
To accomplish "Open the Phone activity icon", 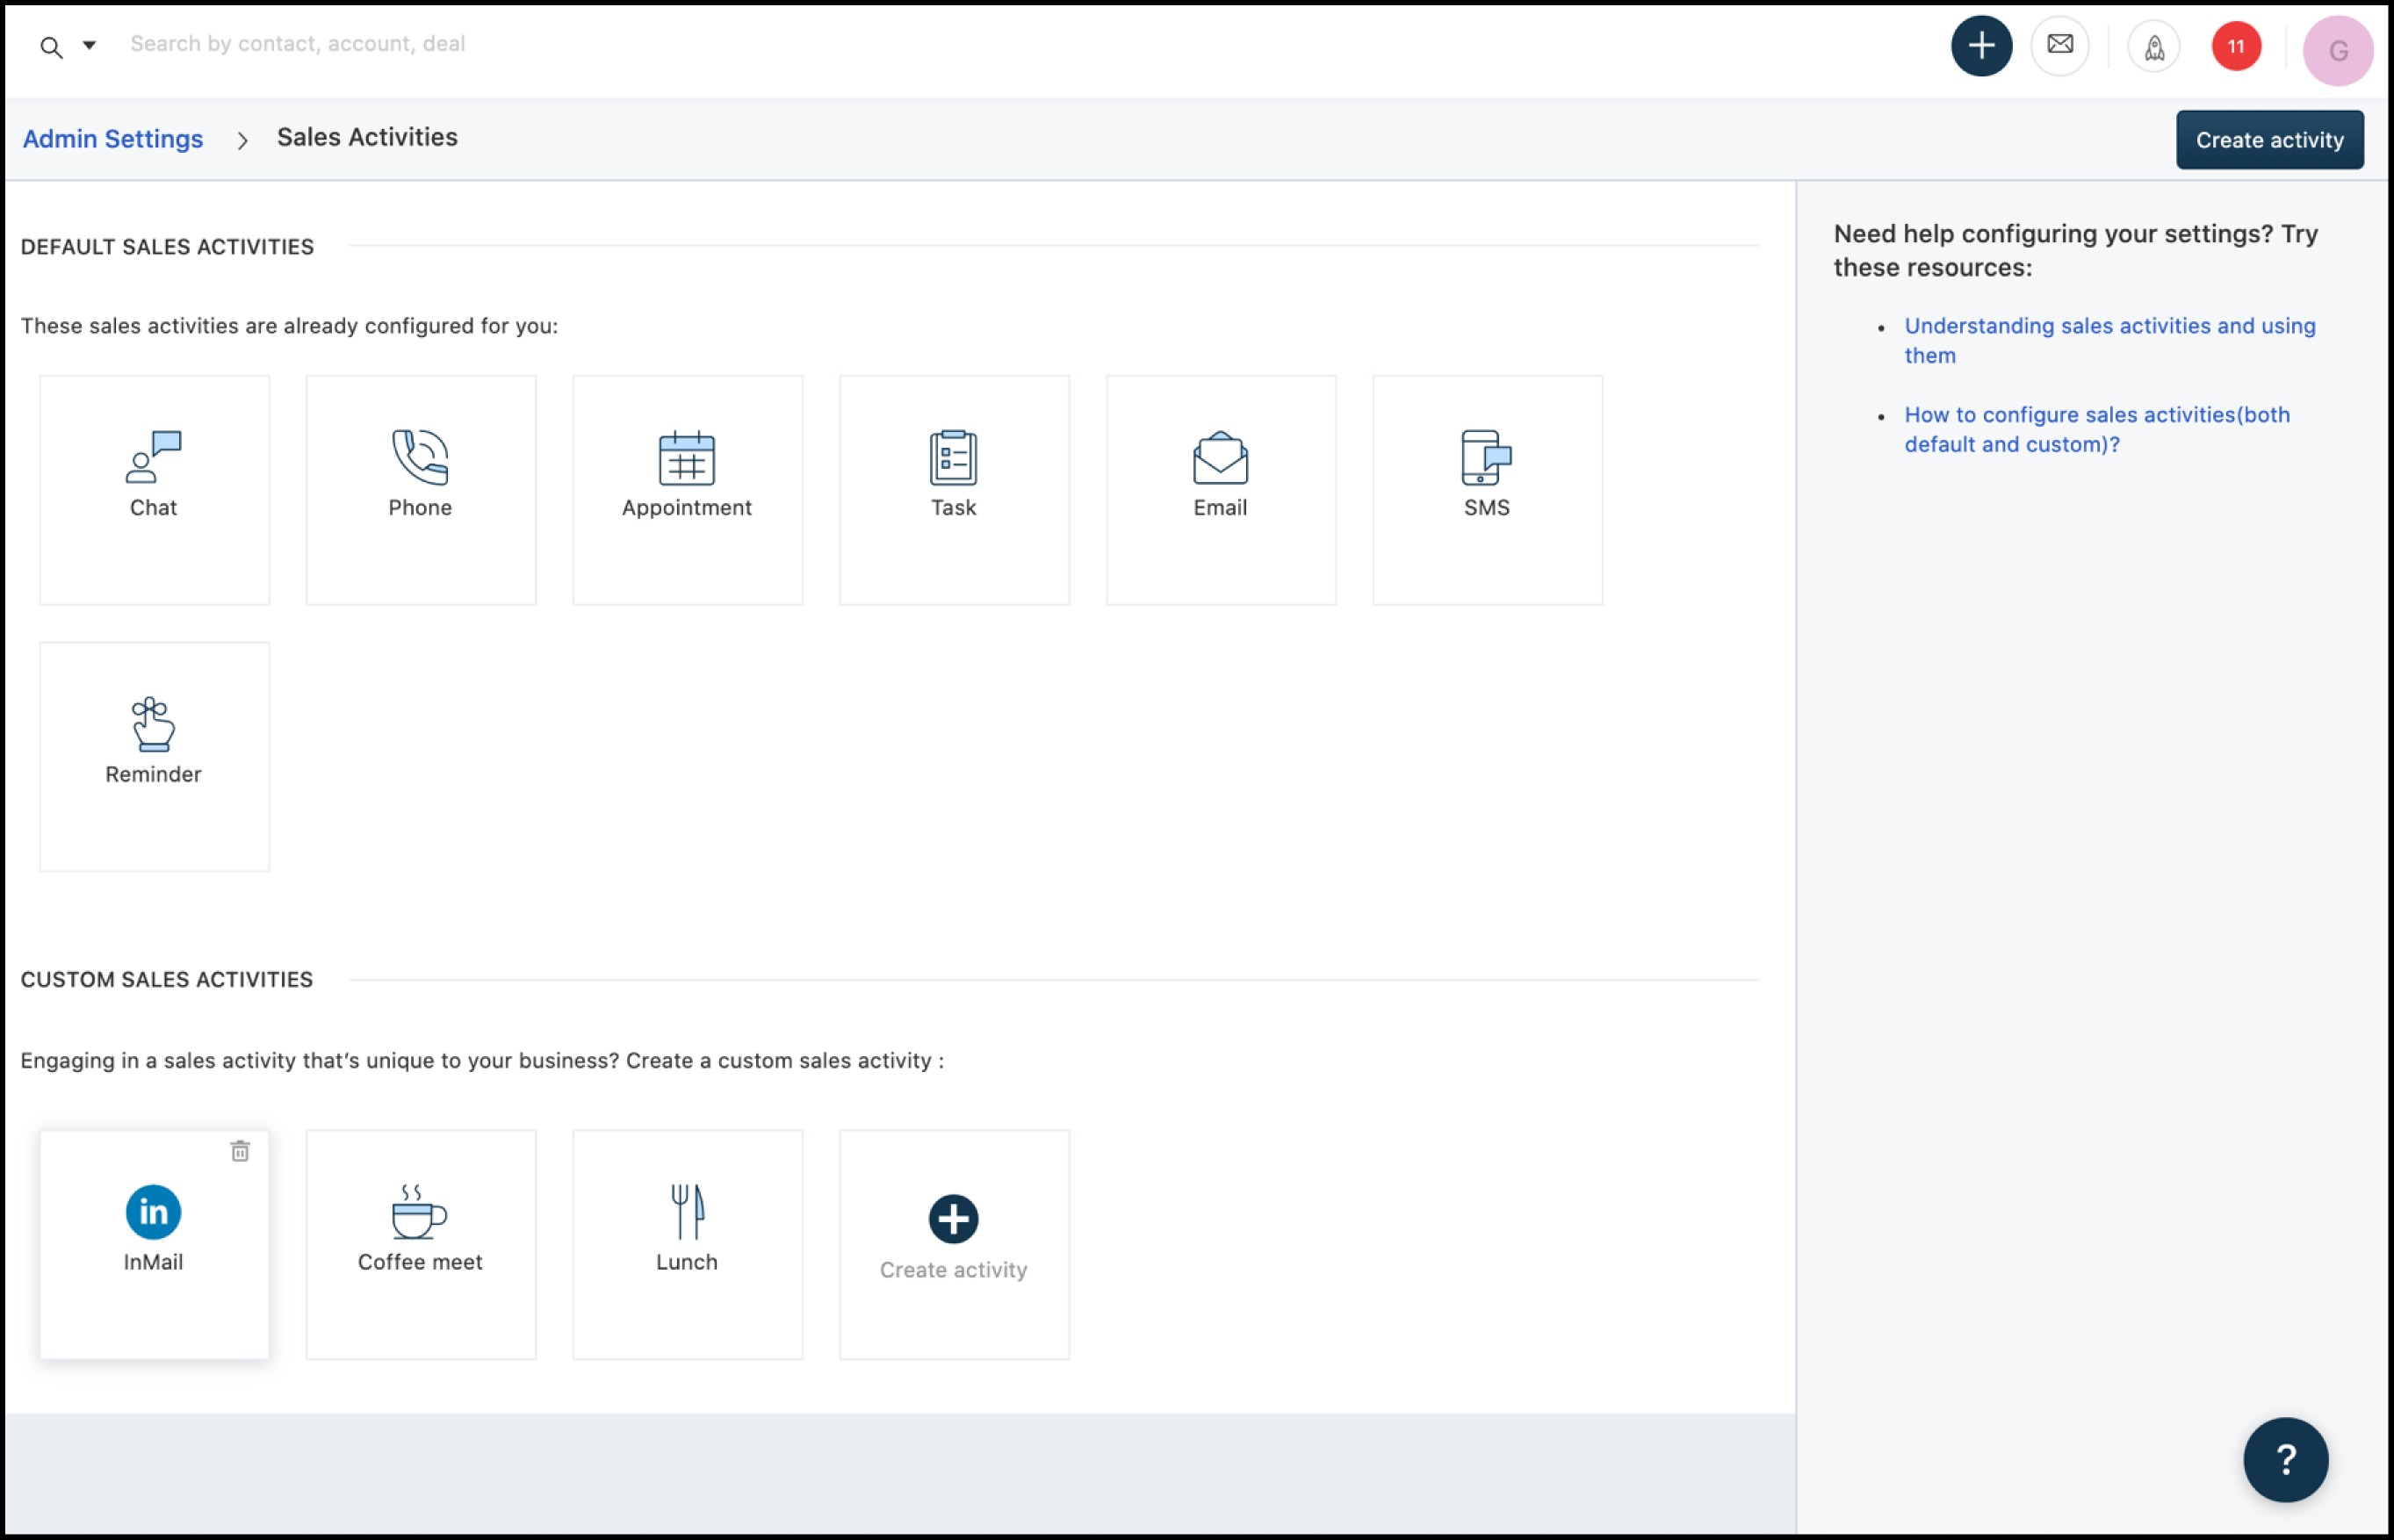I will (x=420, y=457).
